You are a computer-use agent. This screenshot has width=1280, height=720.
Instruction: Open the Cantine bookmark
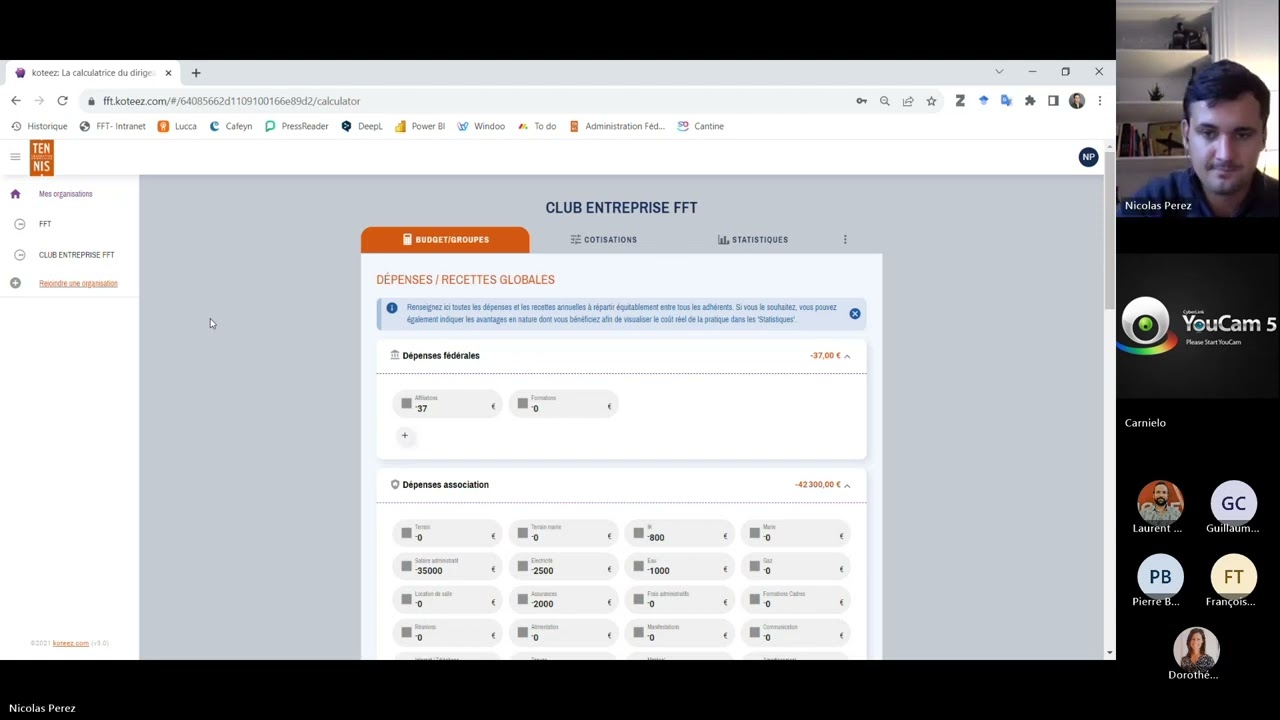click(x=700, y=127)
